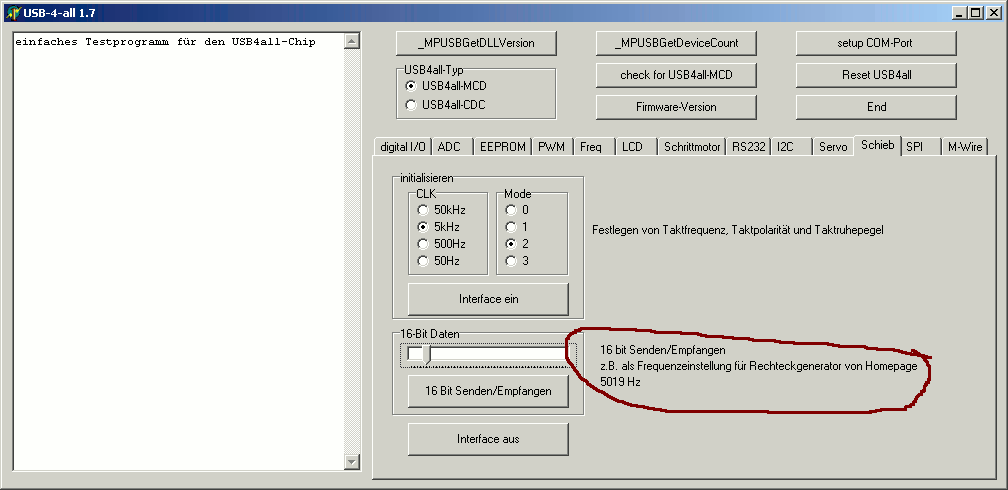Select Mode 0 radio button

(x=512, y=210)
